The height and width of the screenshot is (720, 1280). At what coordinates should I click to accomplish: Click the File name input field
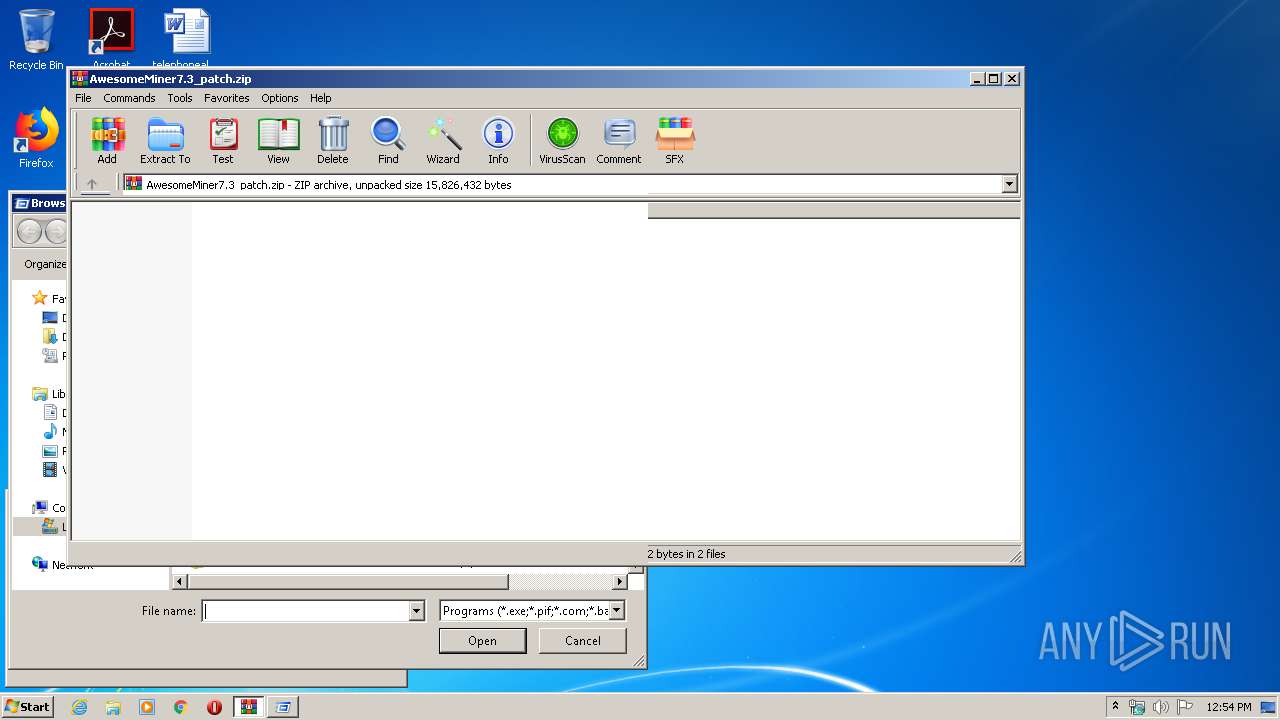(x=306, y=611)
